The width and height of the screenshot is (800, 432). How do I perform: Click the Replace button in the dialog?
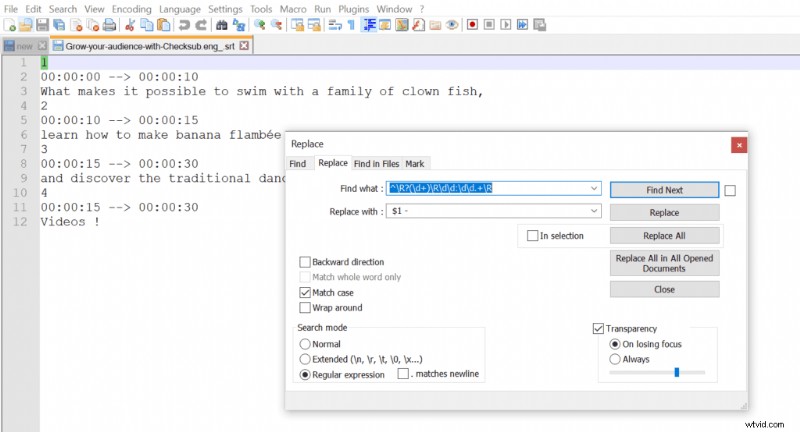(x=664, y=213)
